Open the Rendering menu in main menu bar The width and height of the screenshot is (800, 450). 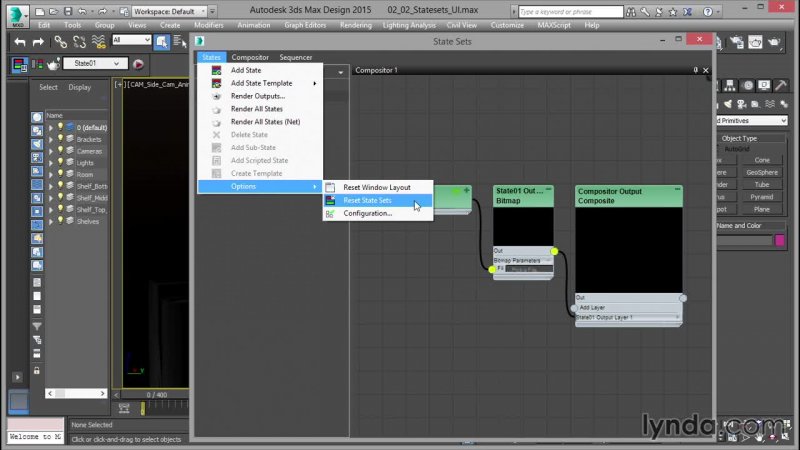click(356, 25)
